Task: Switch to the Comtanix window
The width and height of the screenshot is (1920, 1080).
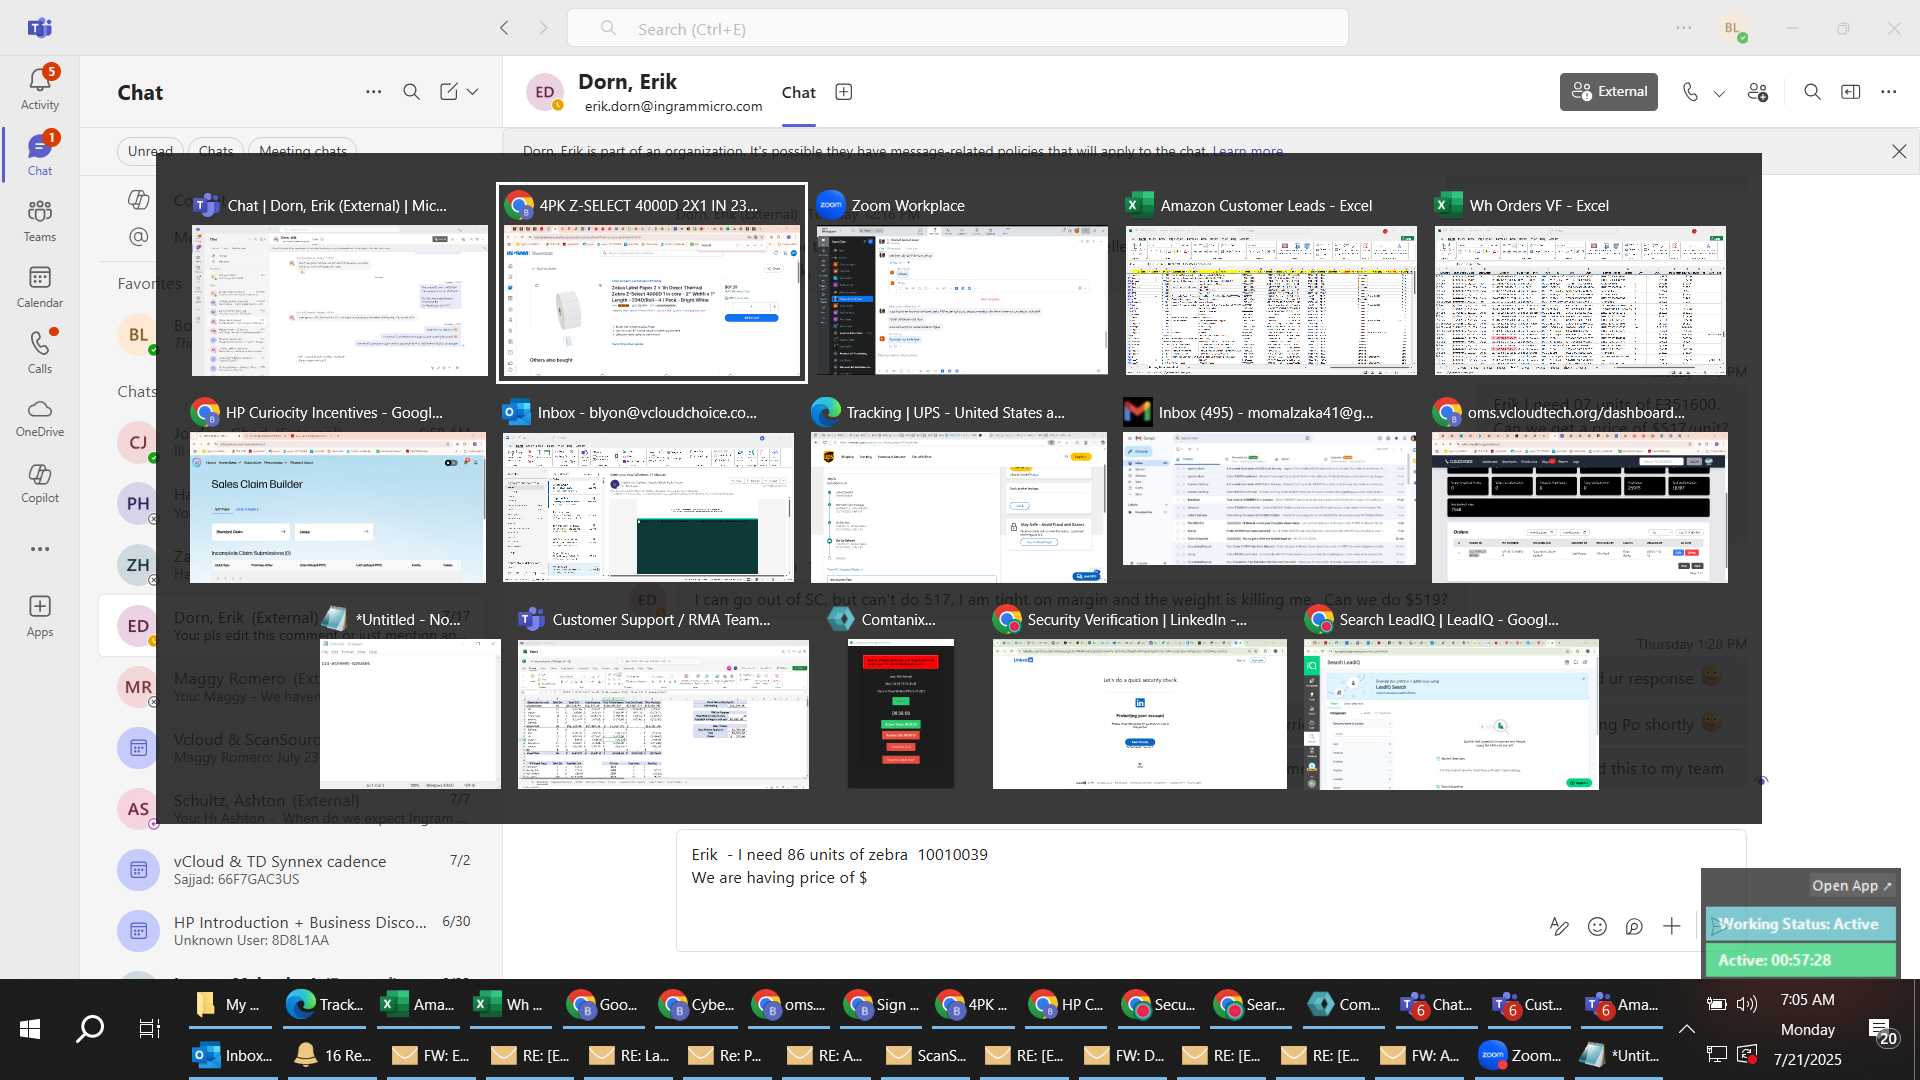Action: (900, 699)
